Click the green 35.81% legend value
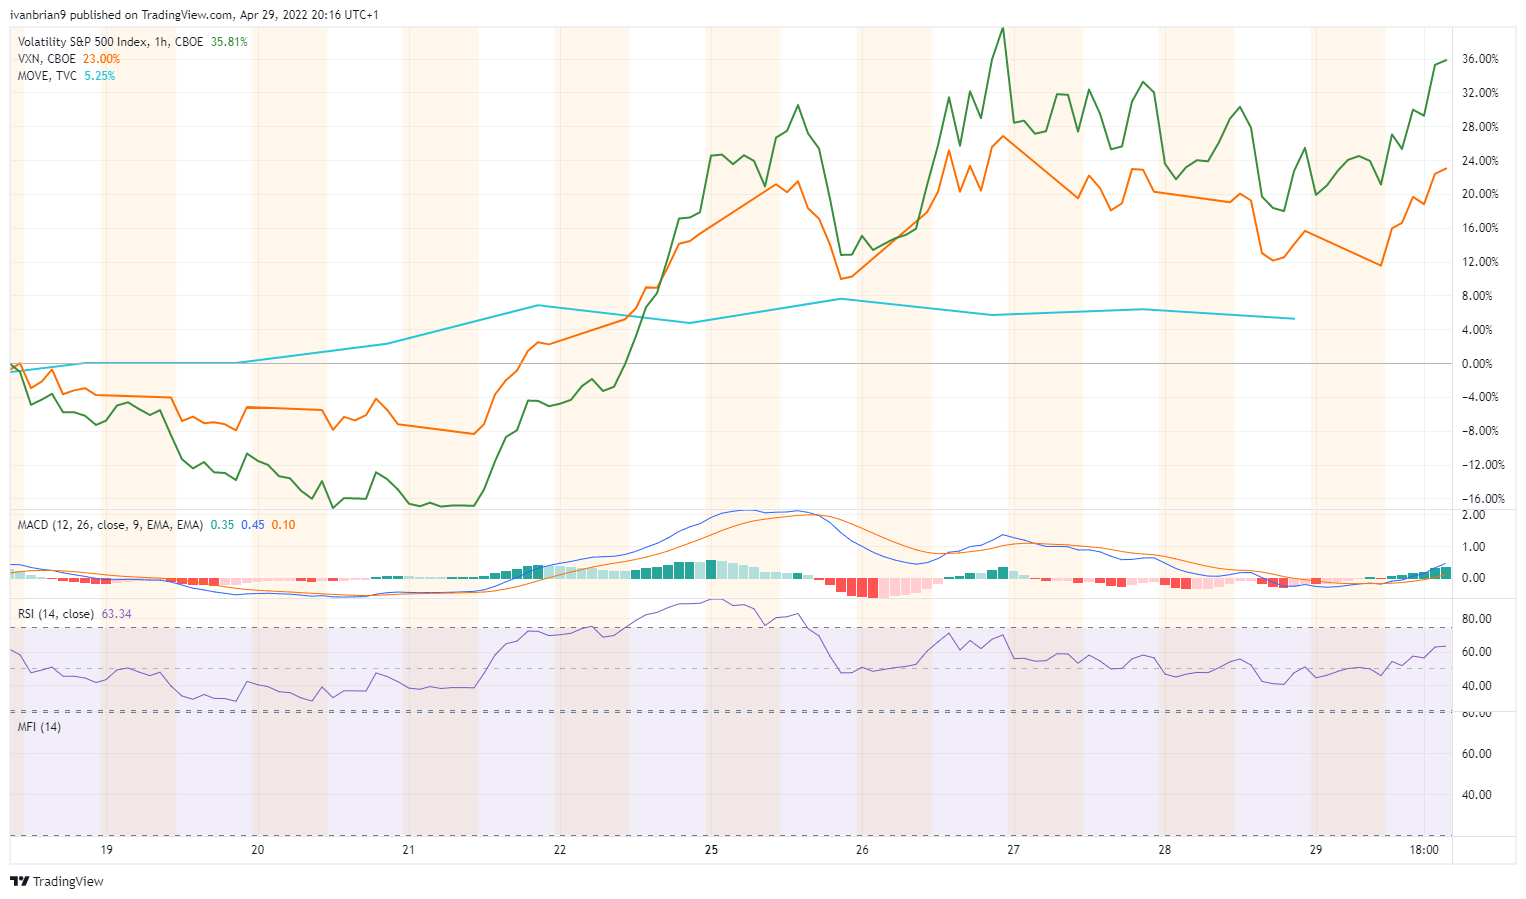1526x899 pixels. point(229,42)
